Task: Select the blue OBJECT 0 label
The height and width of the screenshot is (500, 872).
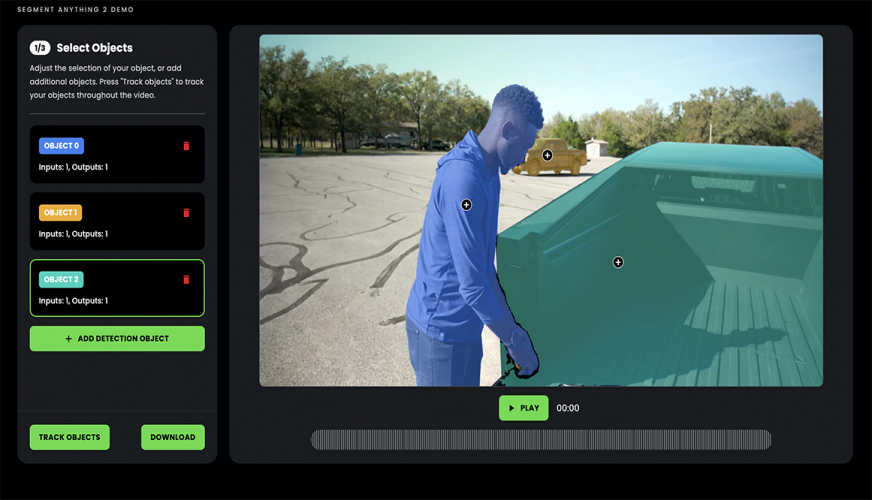Action: (61, 146)
